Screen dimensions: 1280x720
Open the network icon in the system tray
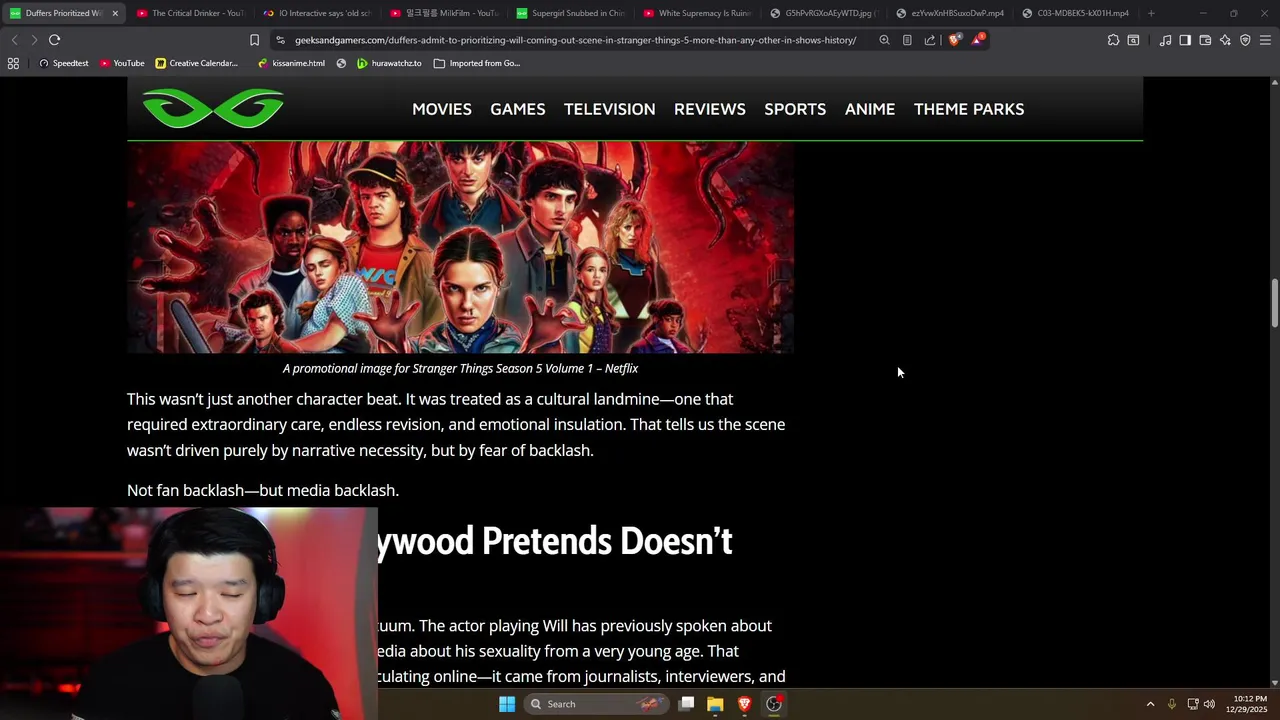1193,704
